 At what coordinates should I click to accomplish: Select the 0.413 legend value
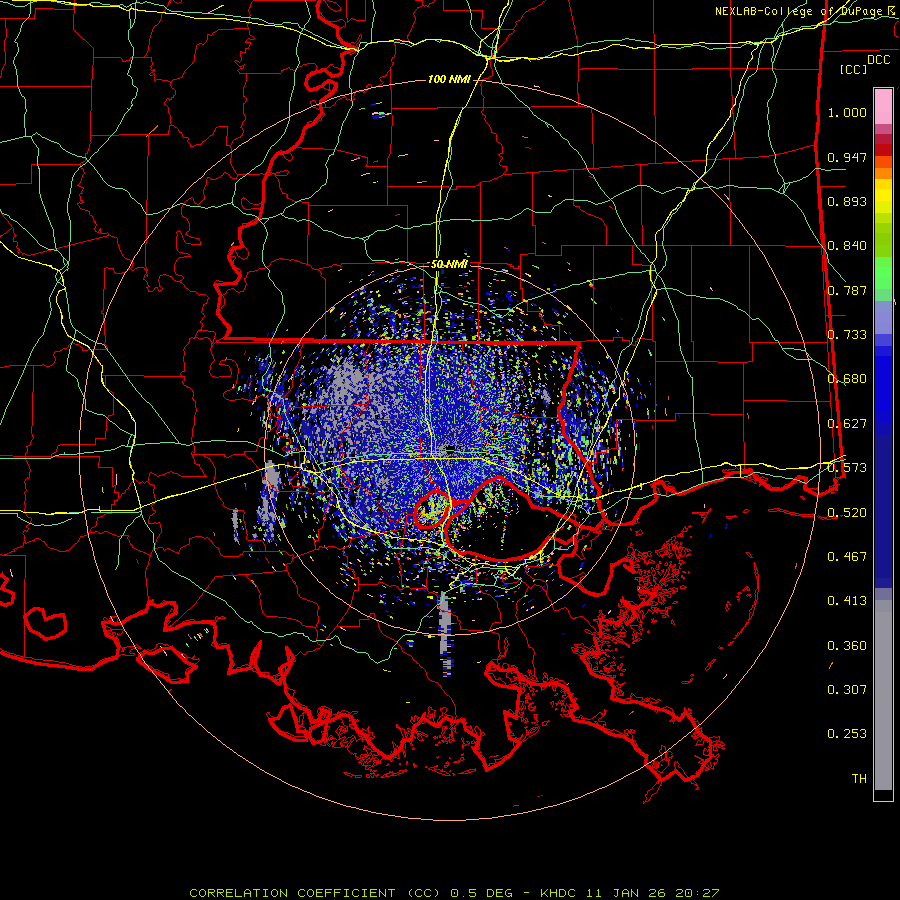[847, 601]
